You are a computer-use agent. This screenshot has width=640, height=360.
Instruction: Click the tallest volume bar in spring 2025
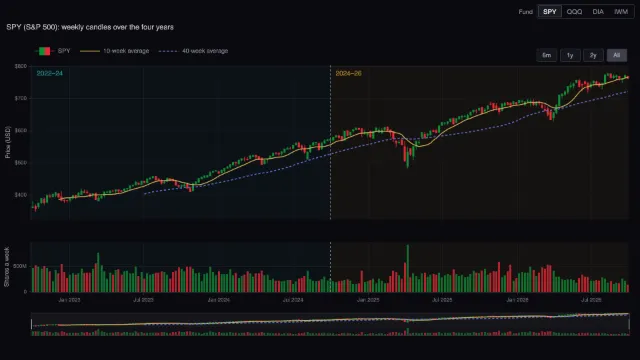tap(407, 268)
